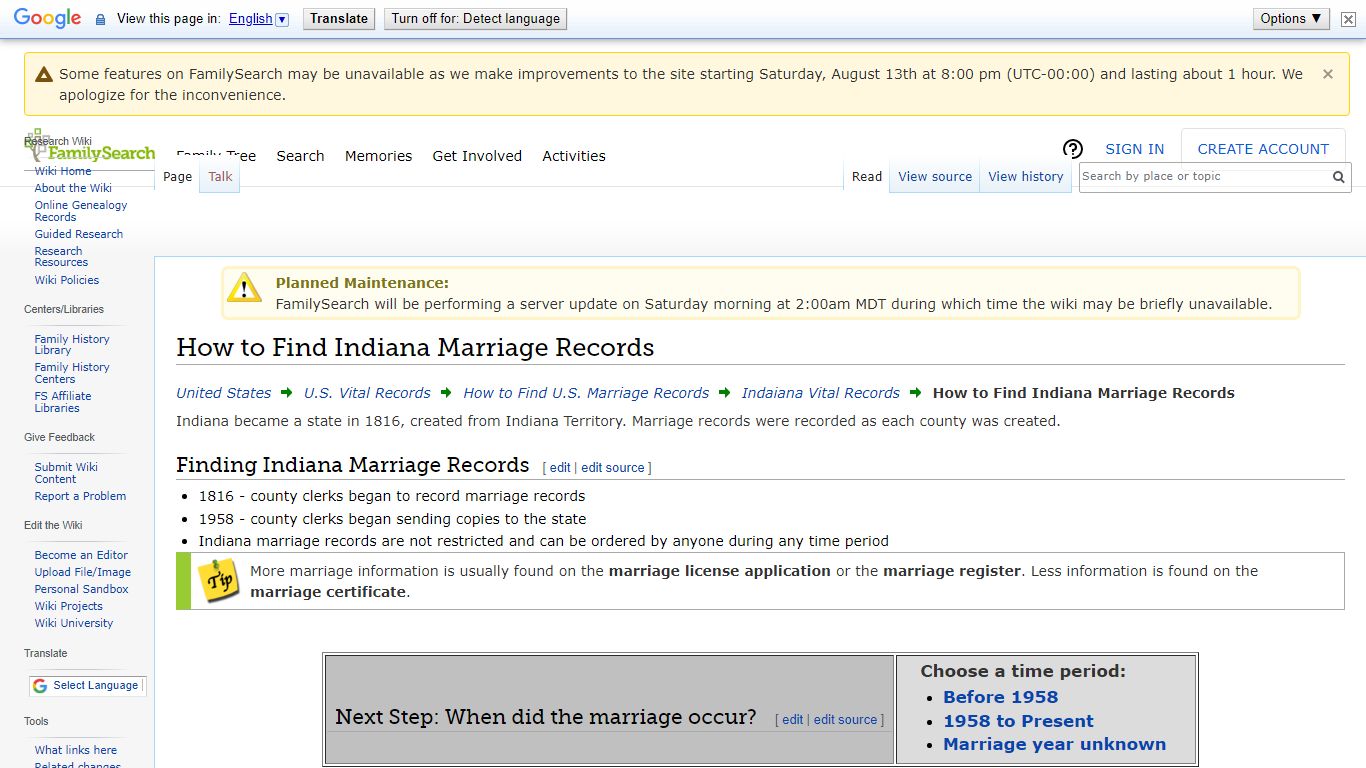Dismiss the yellow FamilySearch notice banner
The image size is (1366, 768).
coord(1328,74)
